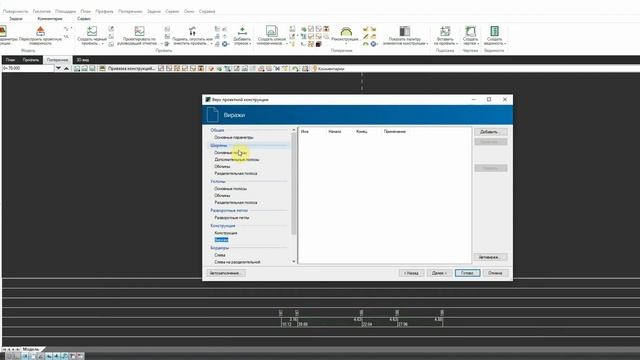The height and width of the screenshot is (360, 640).
Task: Click the Далее button
Action: [439, 273]
